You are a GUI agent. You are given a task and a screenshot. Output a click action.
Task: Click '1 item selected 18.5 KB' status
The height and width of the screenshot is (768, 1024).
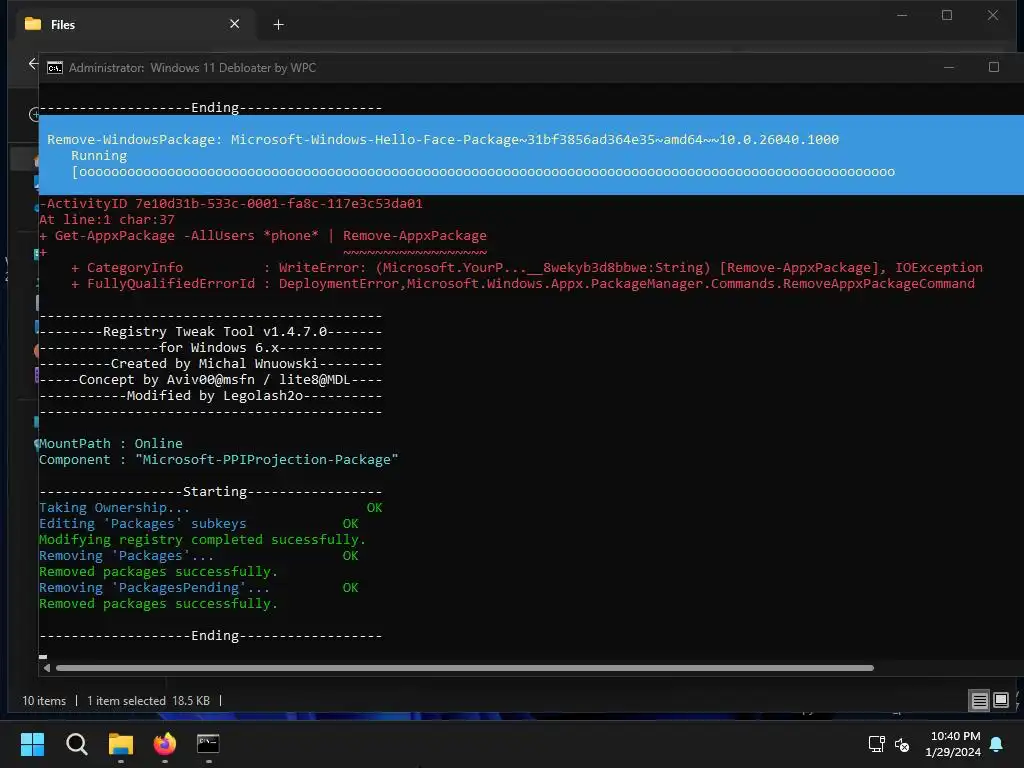[149, 701]
